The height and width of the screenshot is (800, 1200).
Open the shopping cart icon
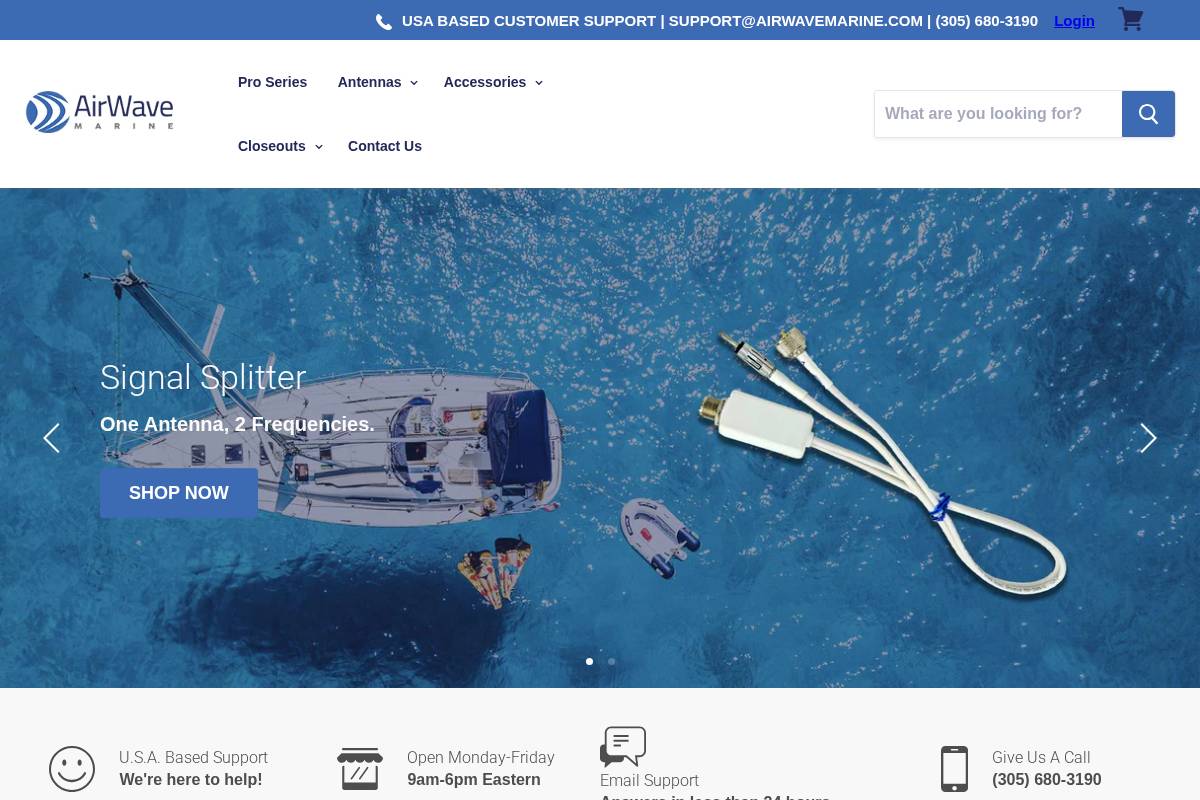1130,19
